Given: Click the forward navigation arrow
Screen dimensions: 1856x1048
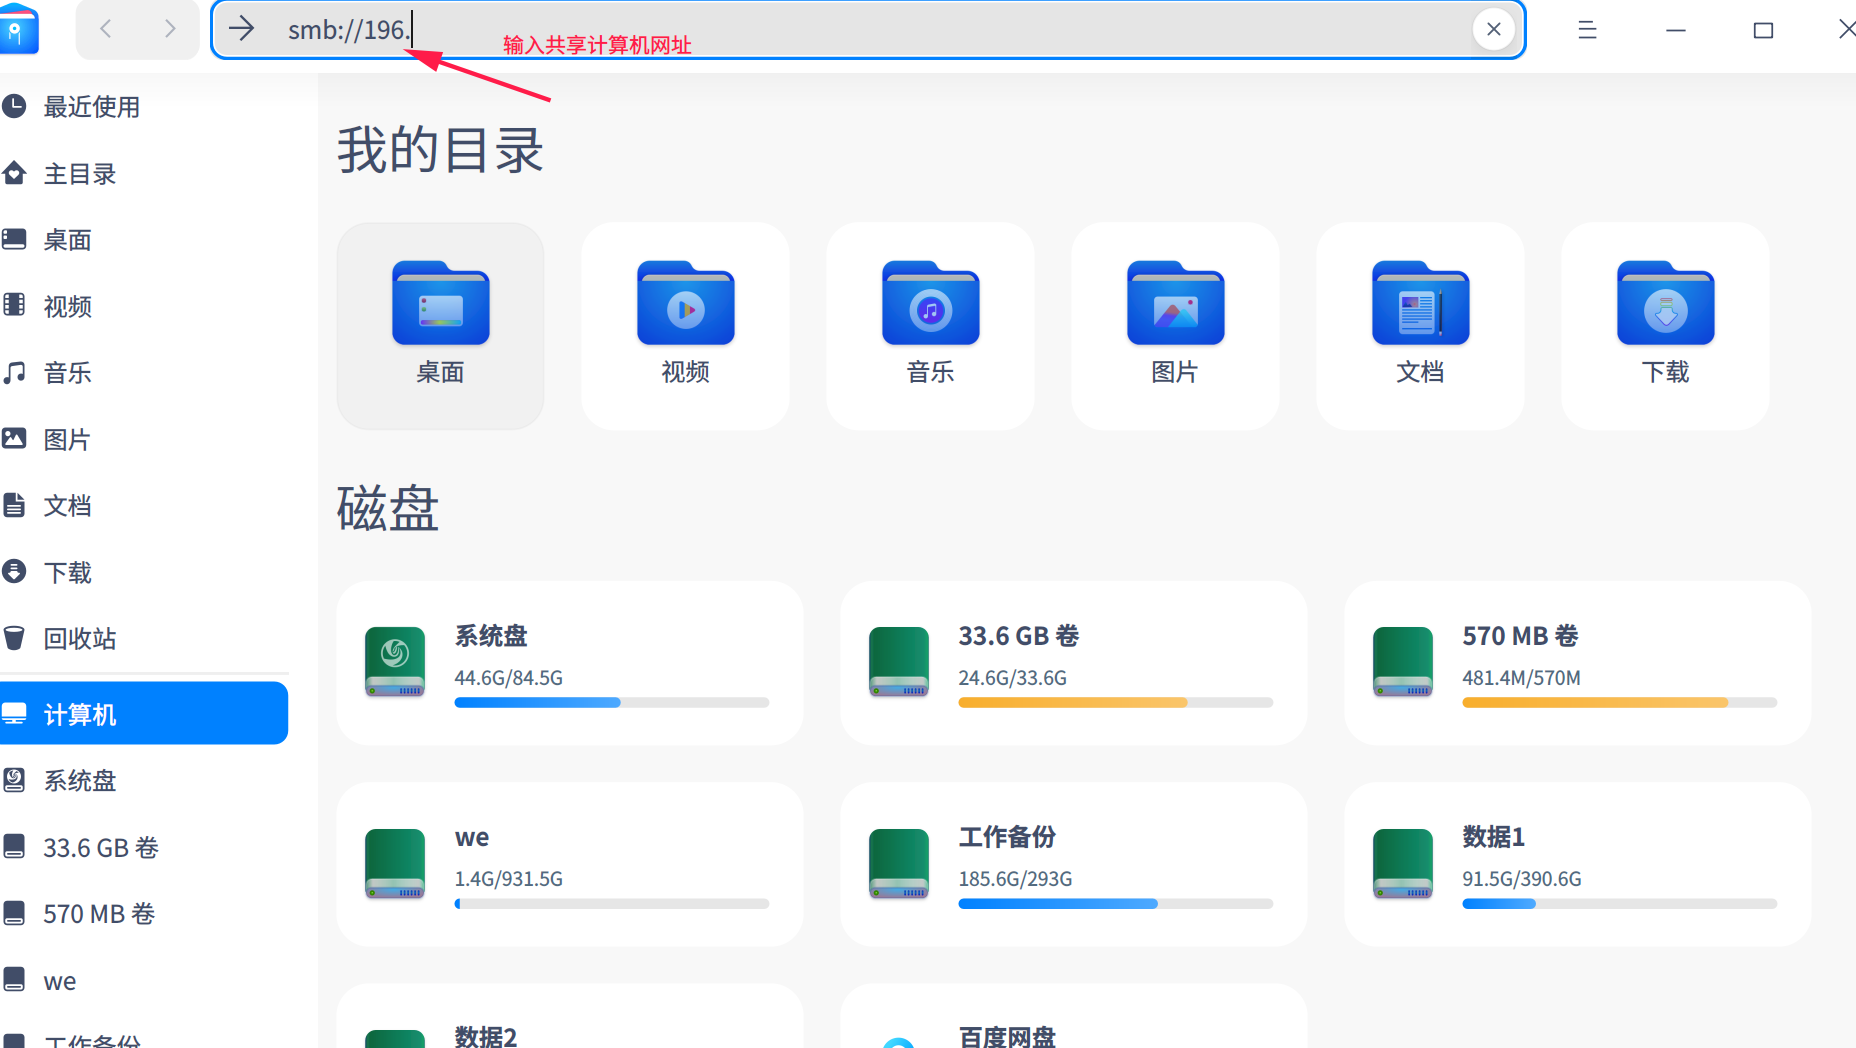Looking at the screenshot, I should [x=169, y=29].
